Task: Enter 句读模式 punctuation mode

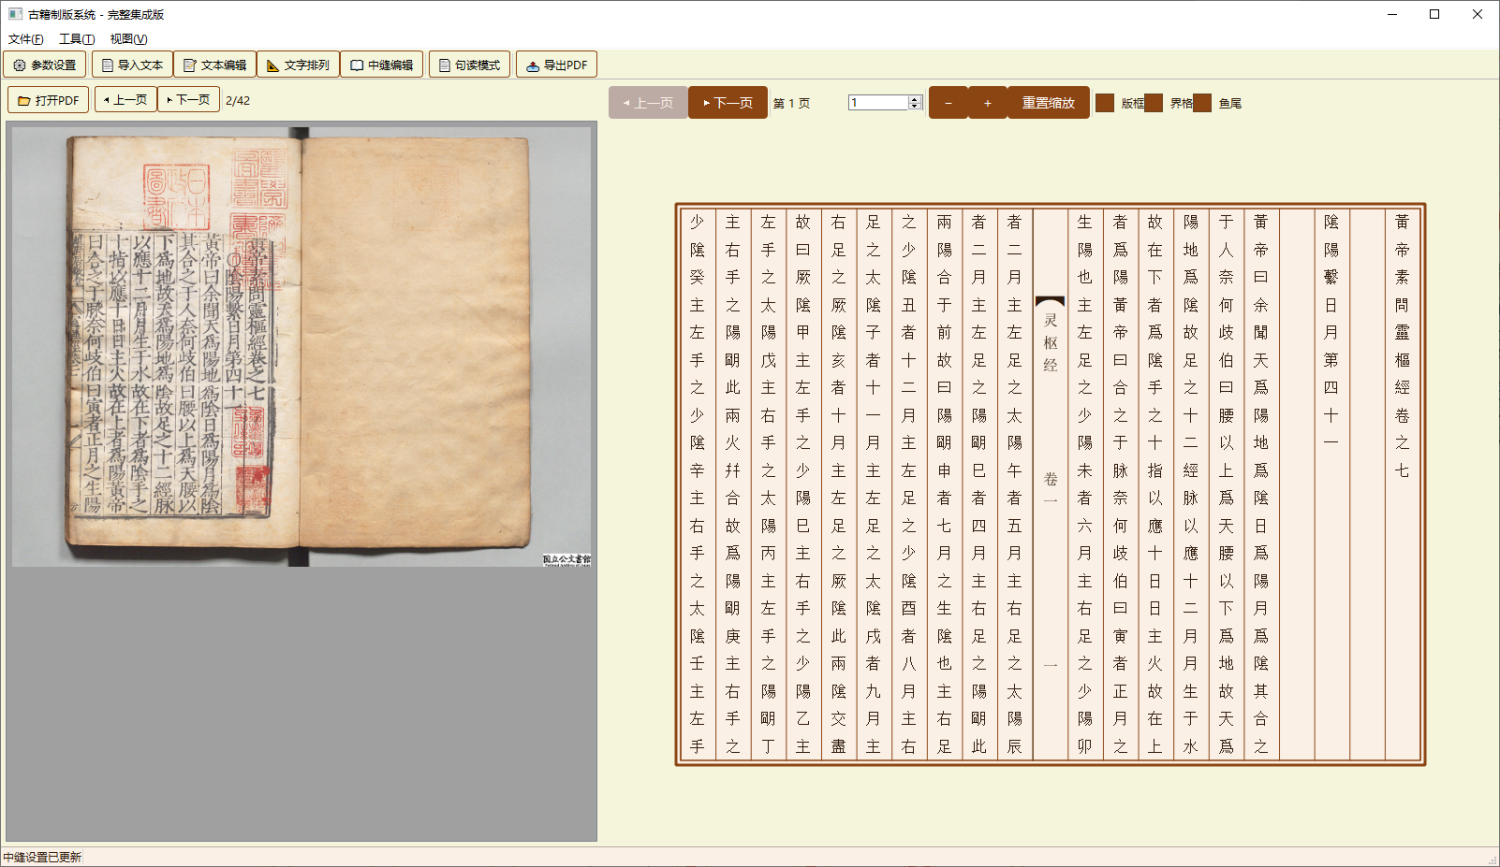Action: click(x=469, y=64)
